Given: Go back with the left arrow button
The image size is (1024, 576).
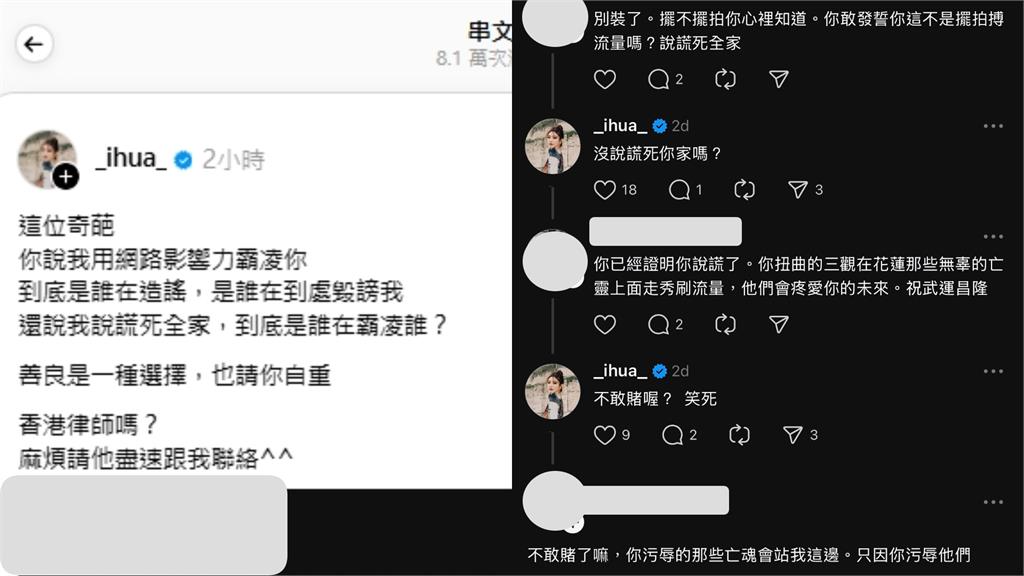Looking at the screenshot, I should (34, 44).
